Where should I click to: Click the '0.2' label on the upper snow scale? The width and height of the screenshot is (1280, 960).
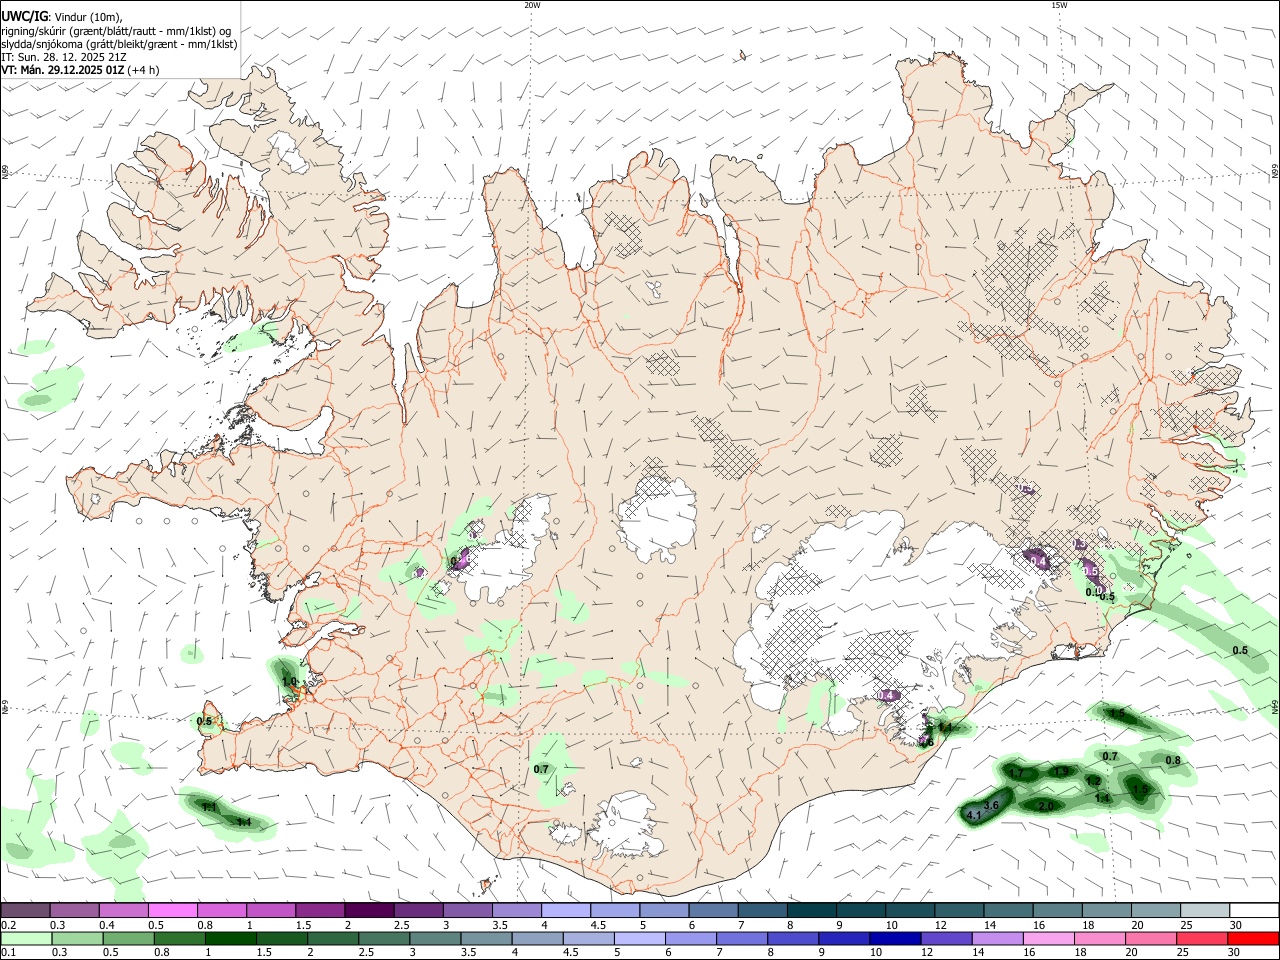pyautogui.click(x=8, y=925)
